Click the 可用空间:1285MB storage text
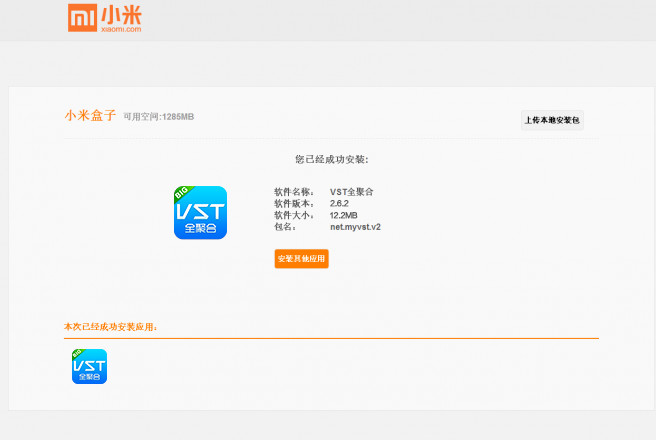The image size is (656, 440). (158, 117)
